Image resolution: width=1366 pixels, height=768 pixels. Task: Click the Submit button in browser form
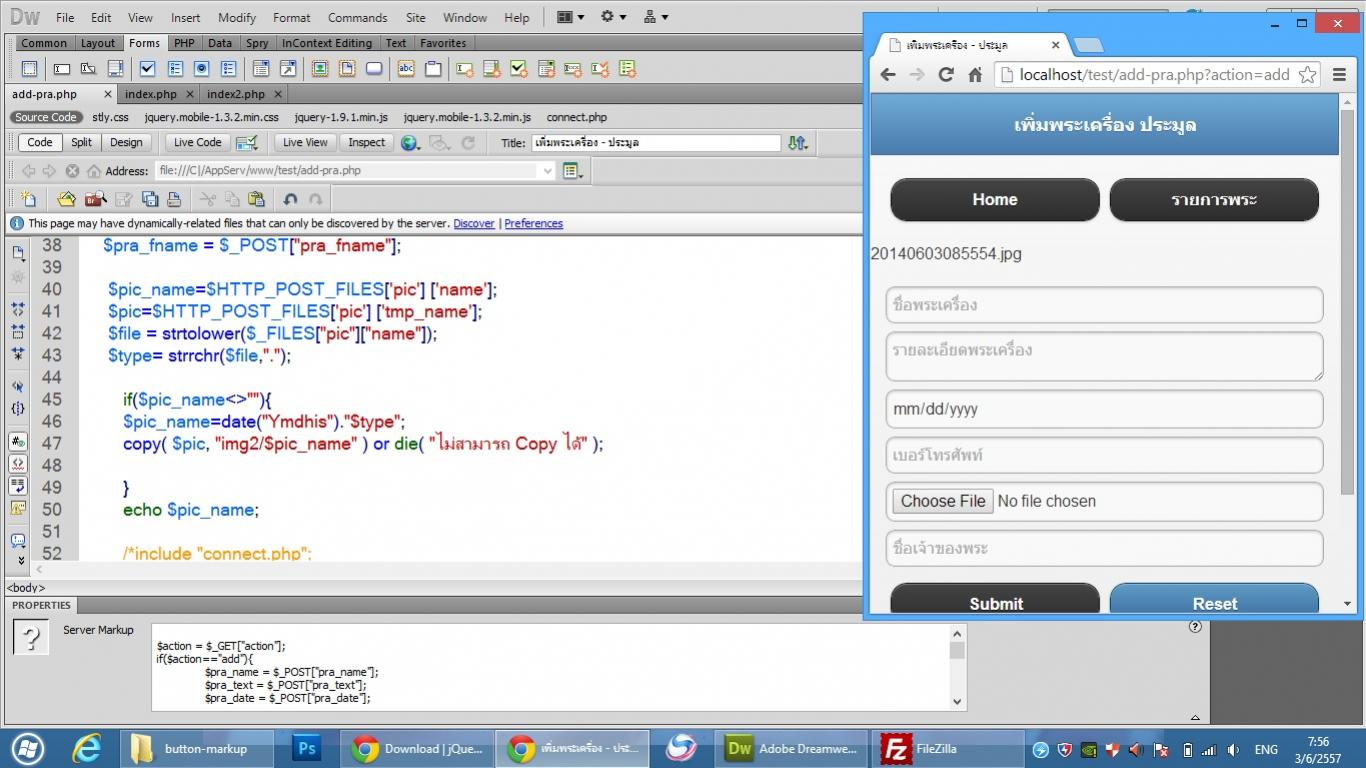click(995, 600)
